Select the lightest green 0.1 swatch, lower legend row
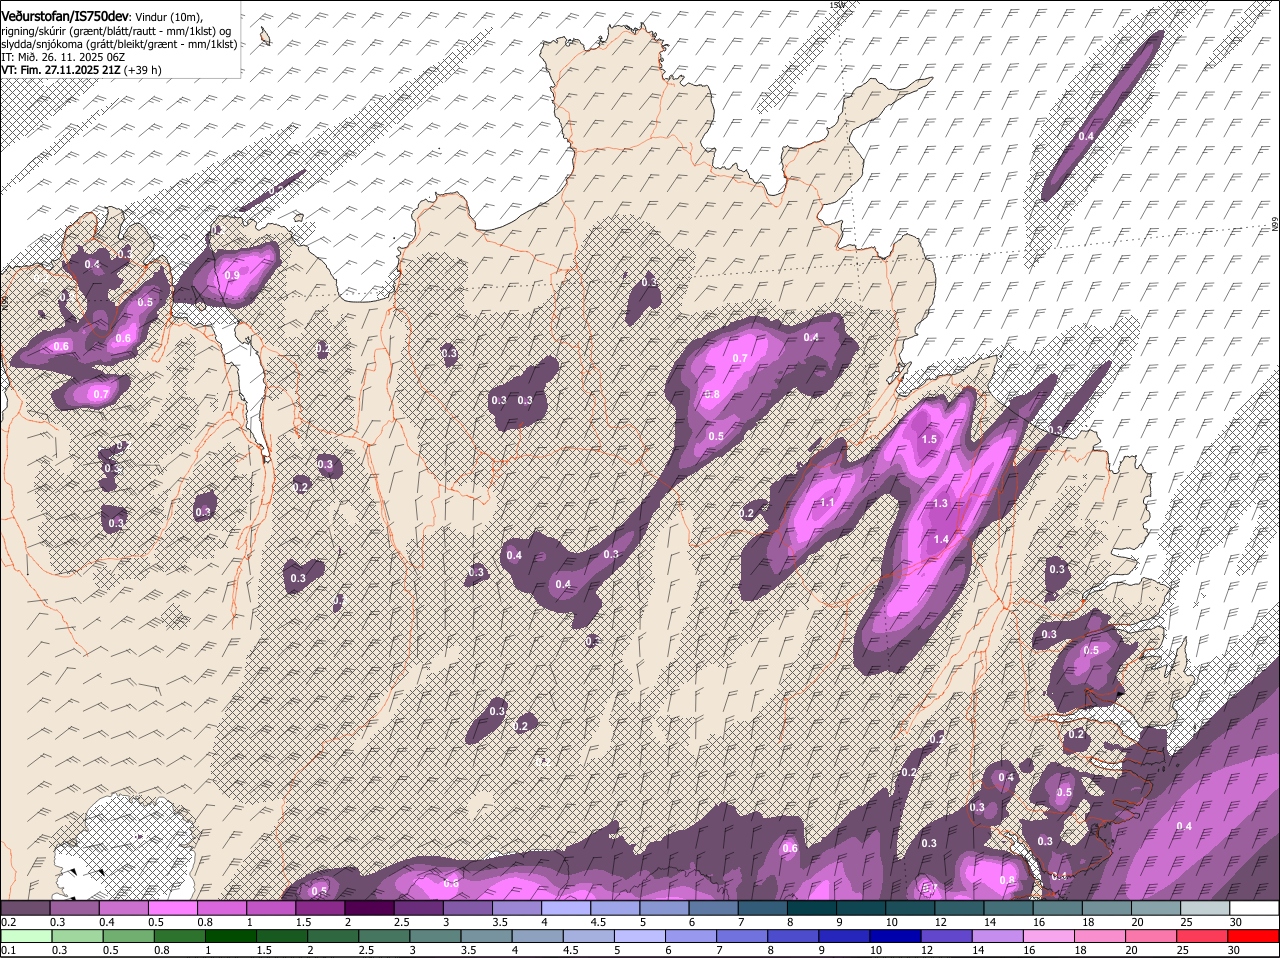The height and width of the screenshot is (958, 1280). (27, 936)
